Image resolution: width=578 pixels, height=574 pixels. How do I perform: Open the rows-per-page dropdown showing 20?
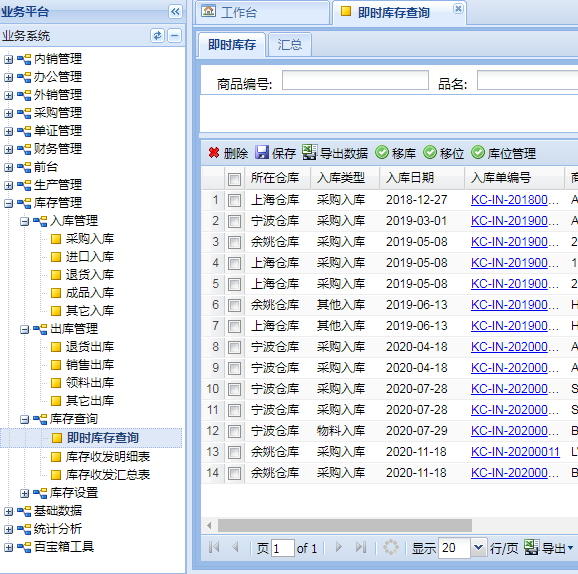point(478,548)
